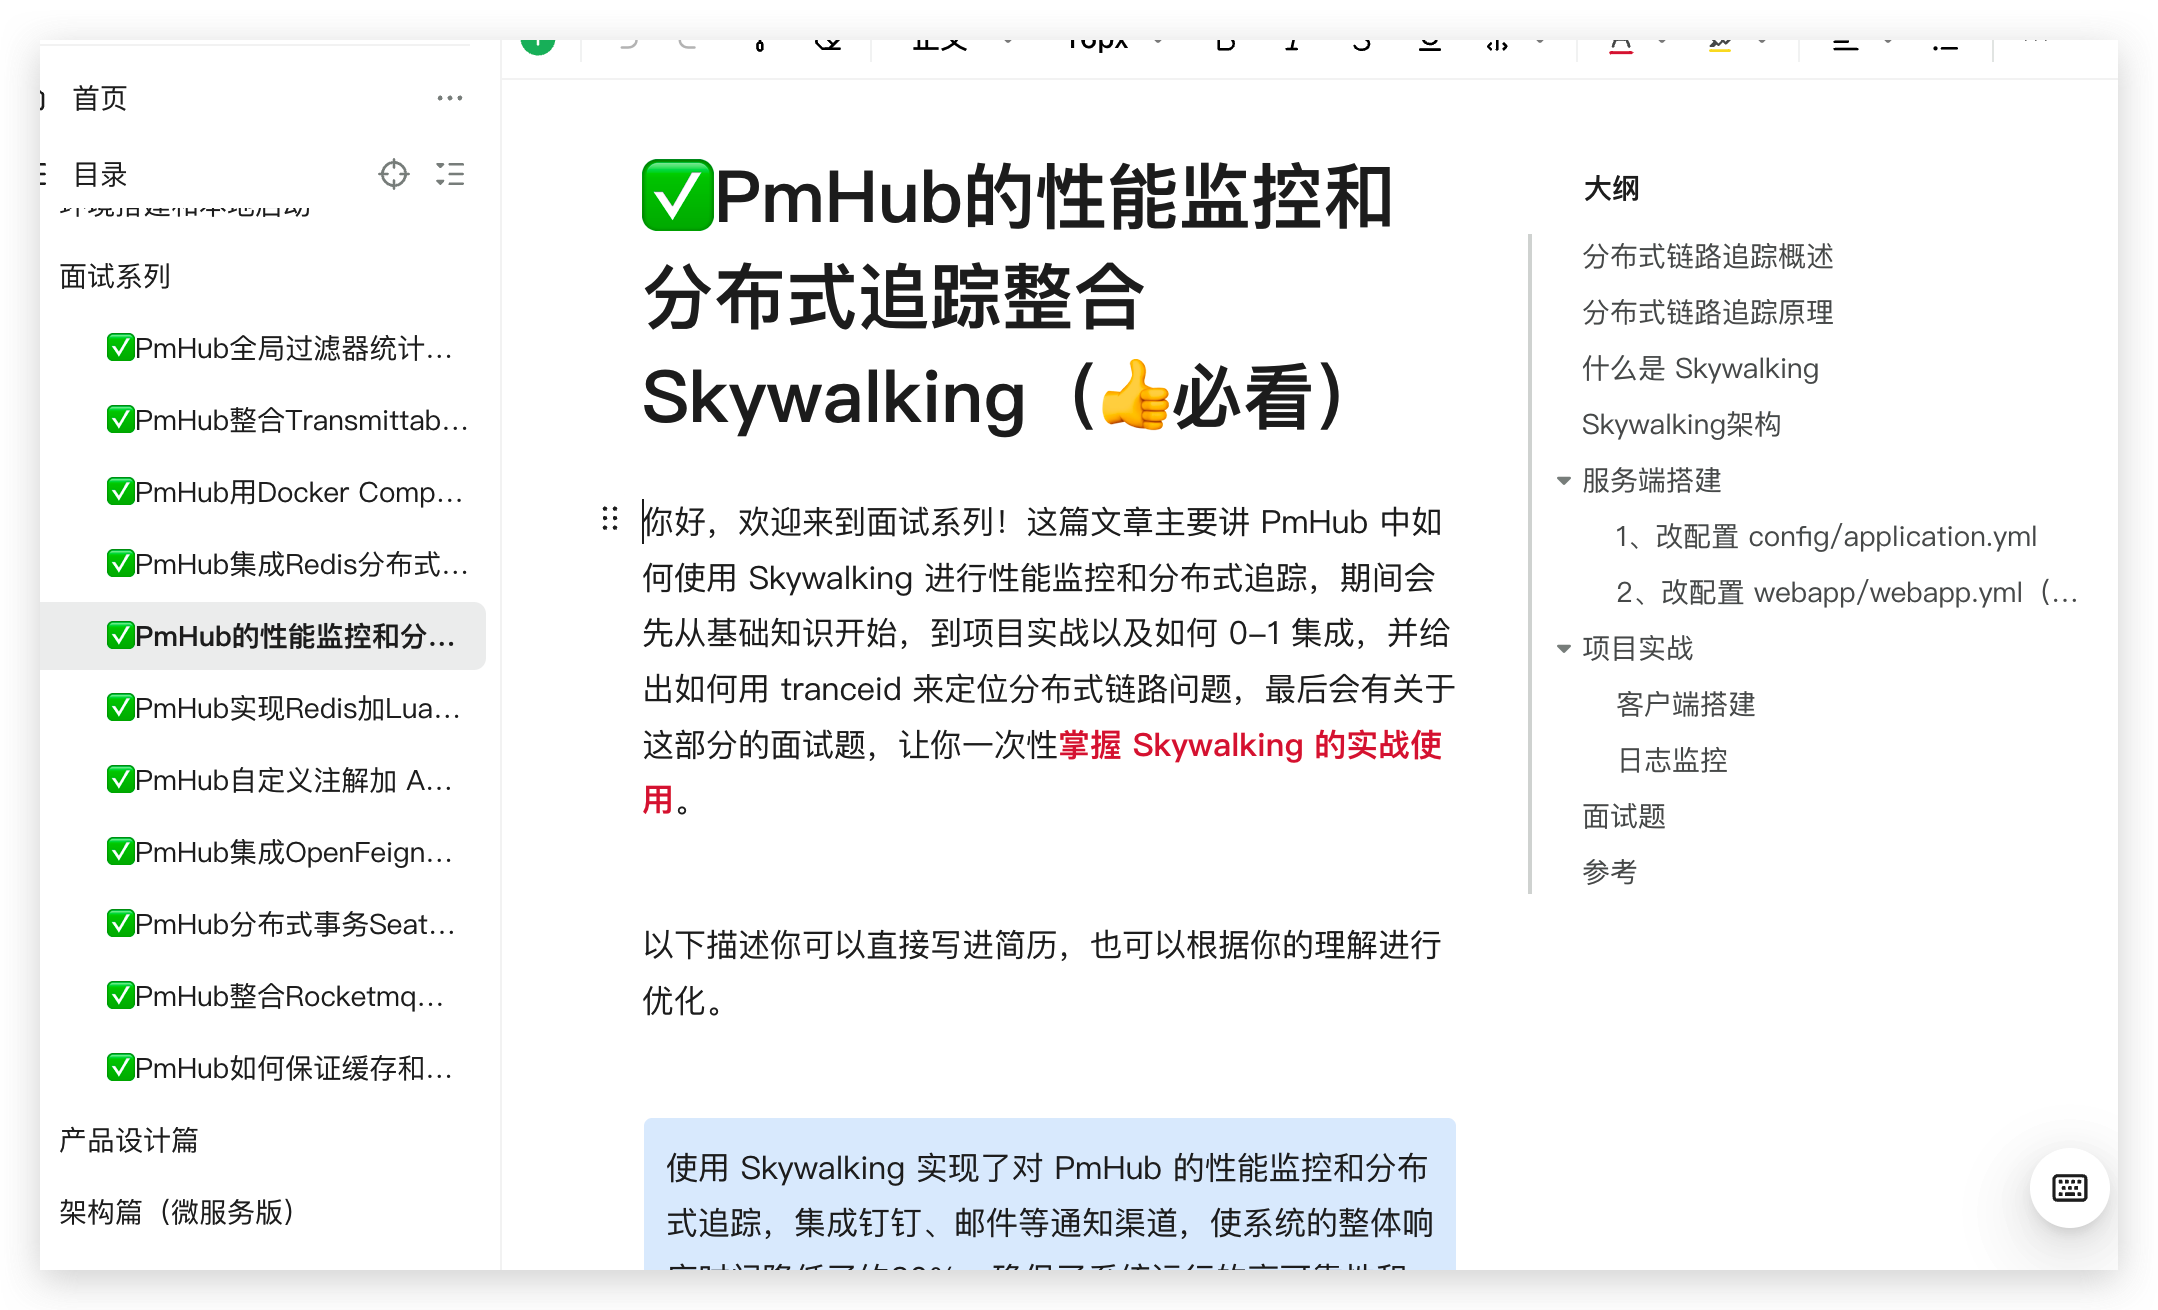
Task: Open the PmHub用Docker Comp… document
Action: [x=285, y=492]
